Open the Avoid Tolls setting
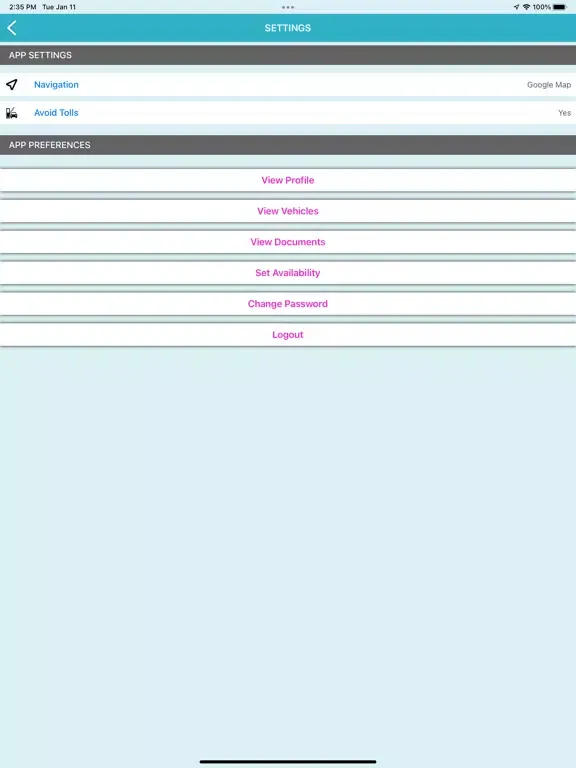Image resolution: width=576 pixels, height=768 pixels. pos(288,113)
